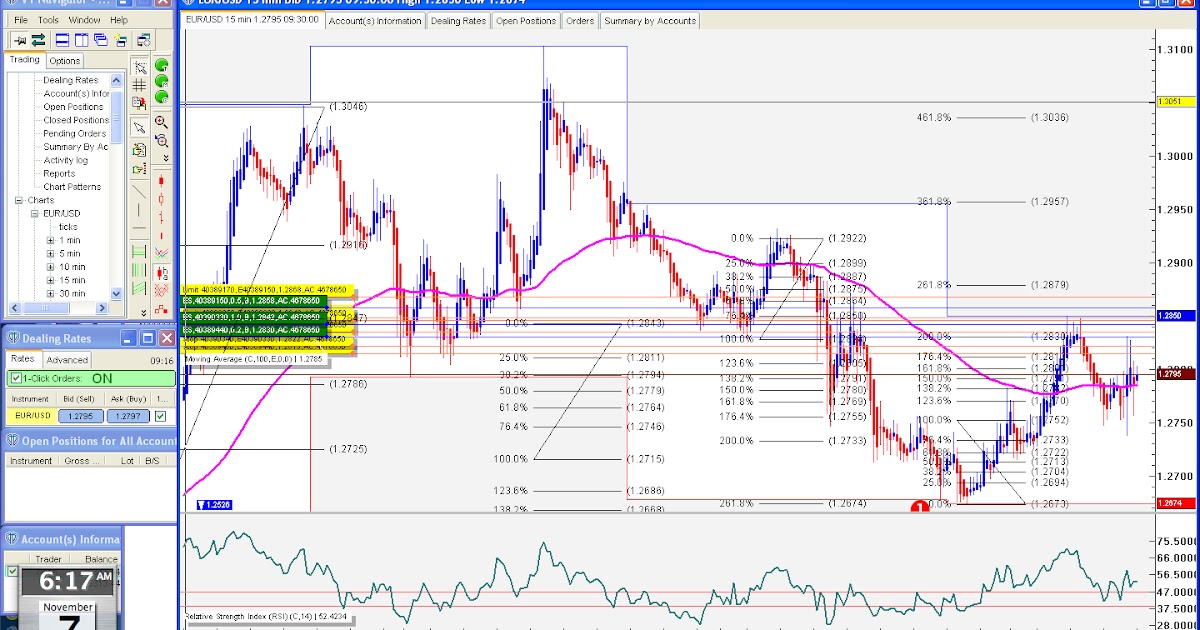Show more tools via chevron below the zoom icons
The height and width of the screenshot is (630, 1200).
click(165, 157)
